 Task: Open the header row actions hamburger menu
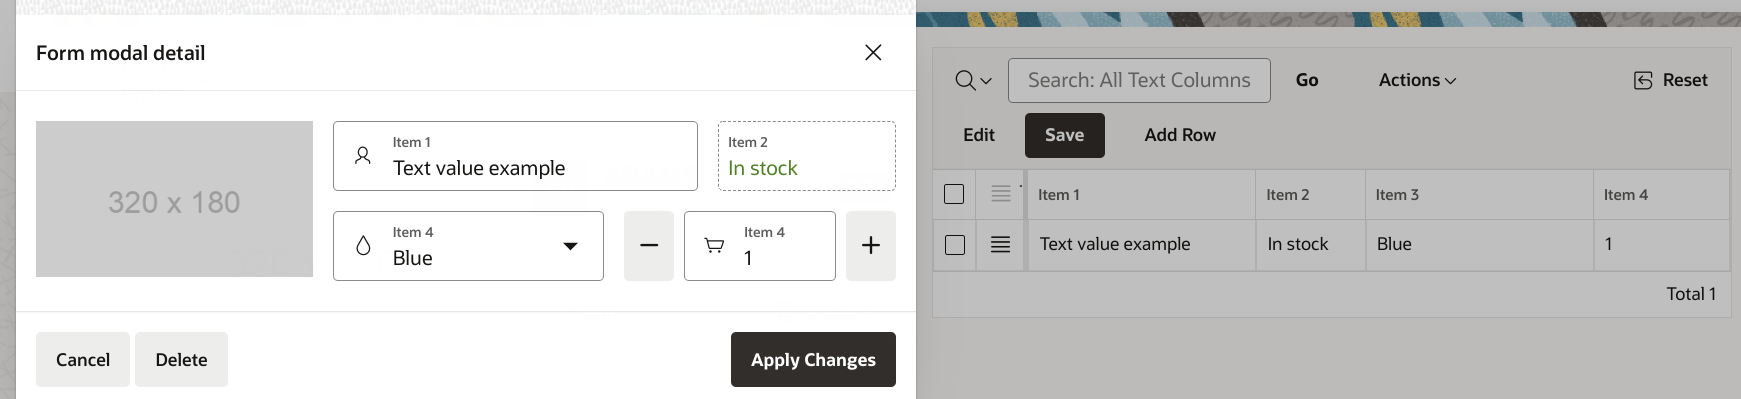pos(1000,194)
